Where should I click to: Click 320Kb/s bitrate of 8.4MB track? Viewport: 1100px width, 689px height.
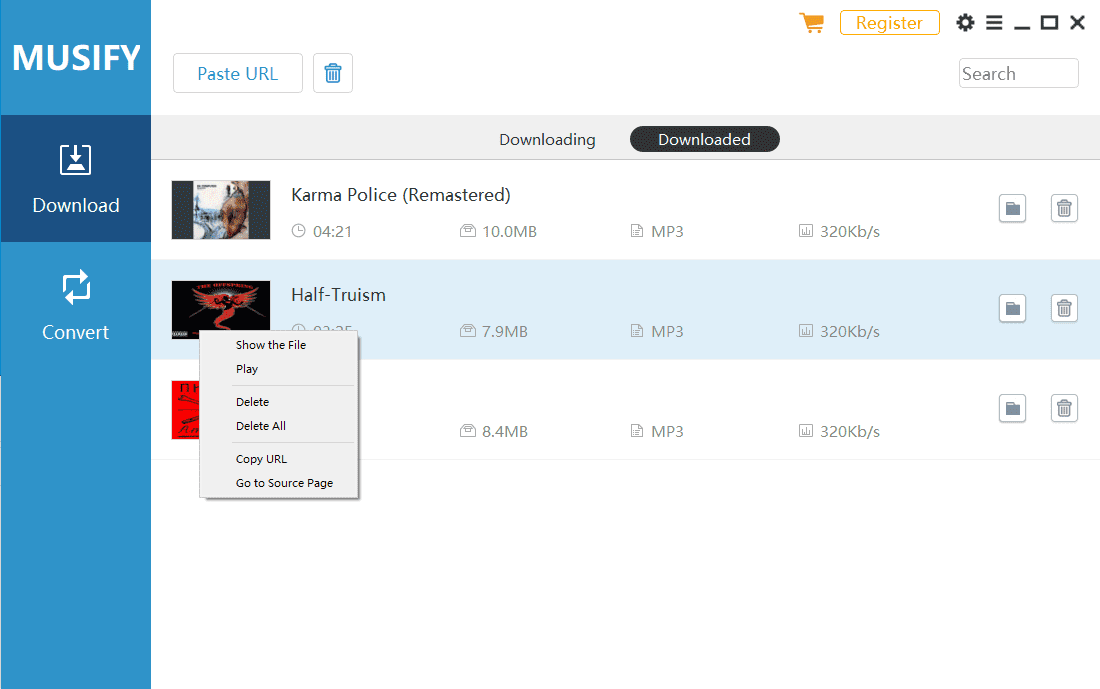(x=850, y=432)
